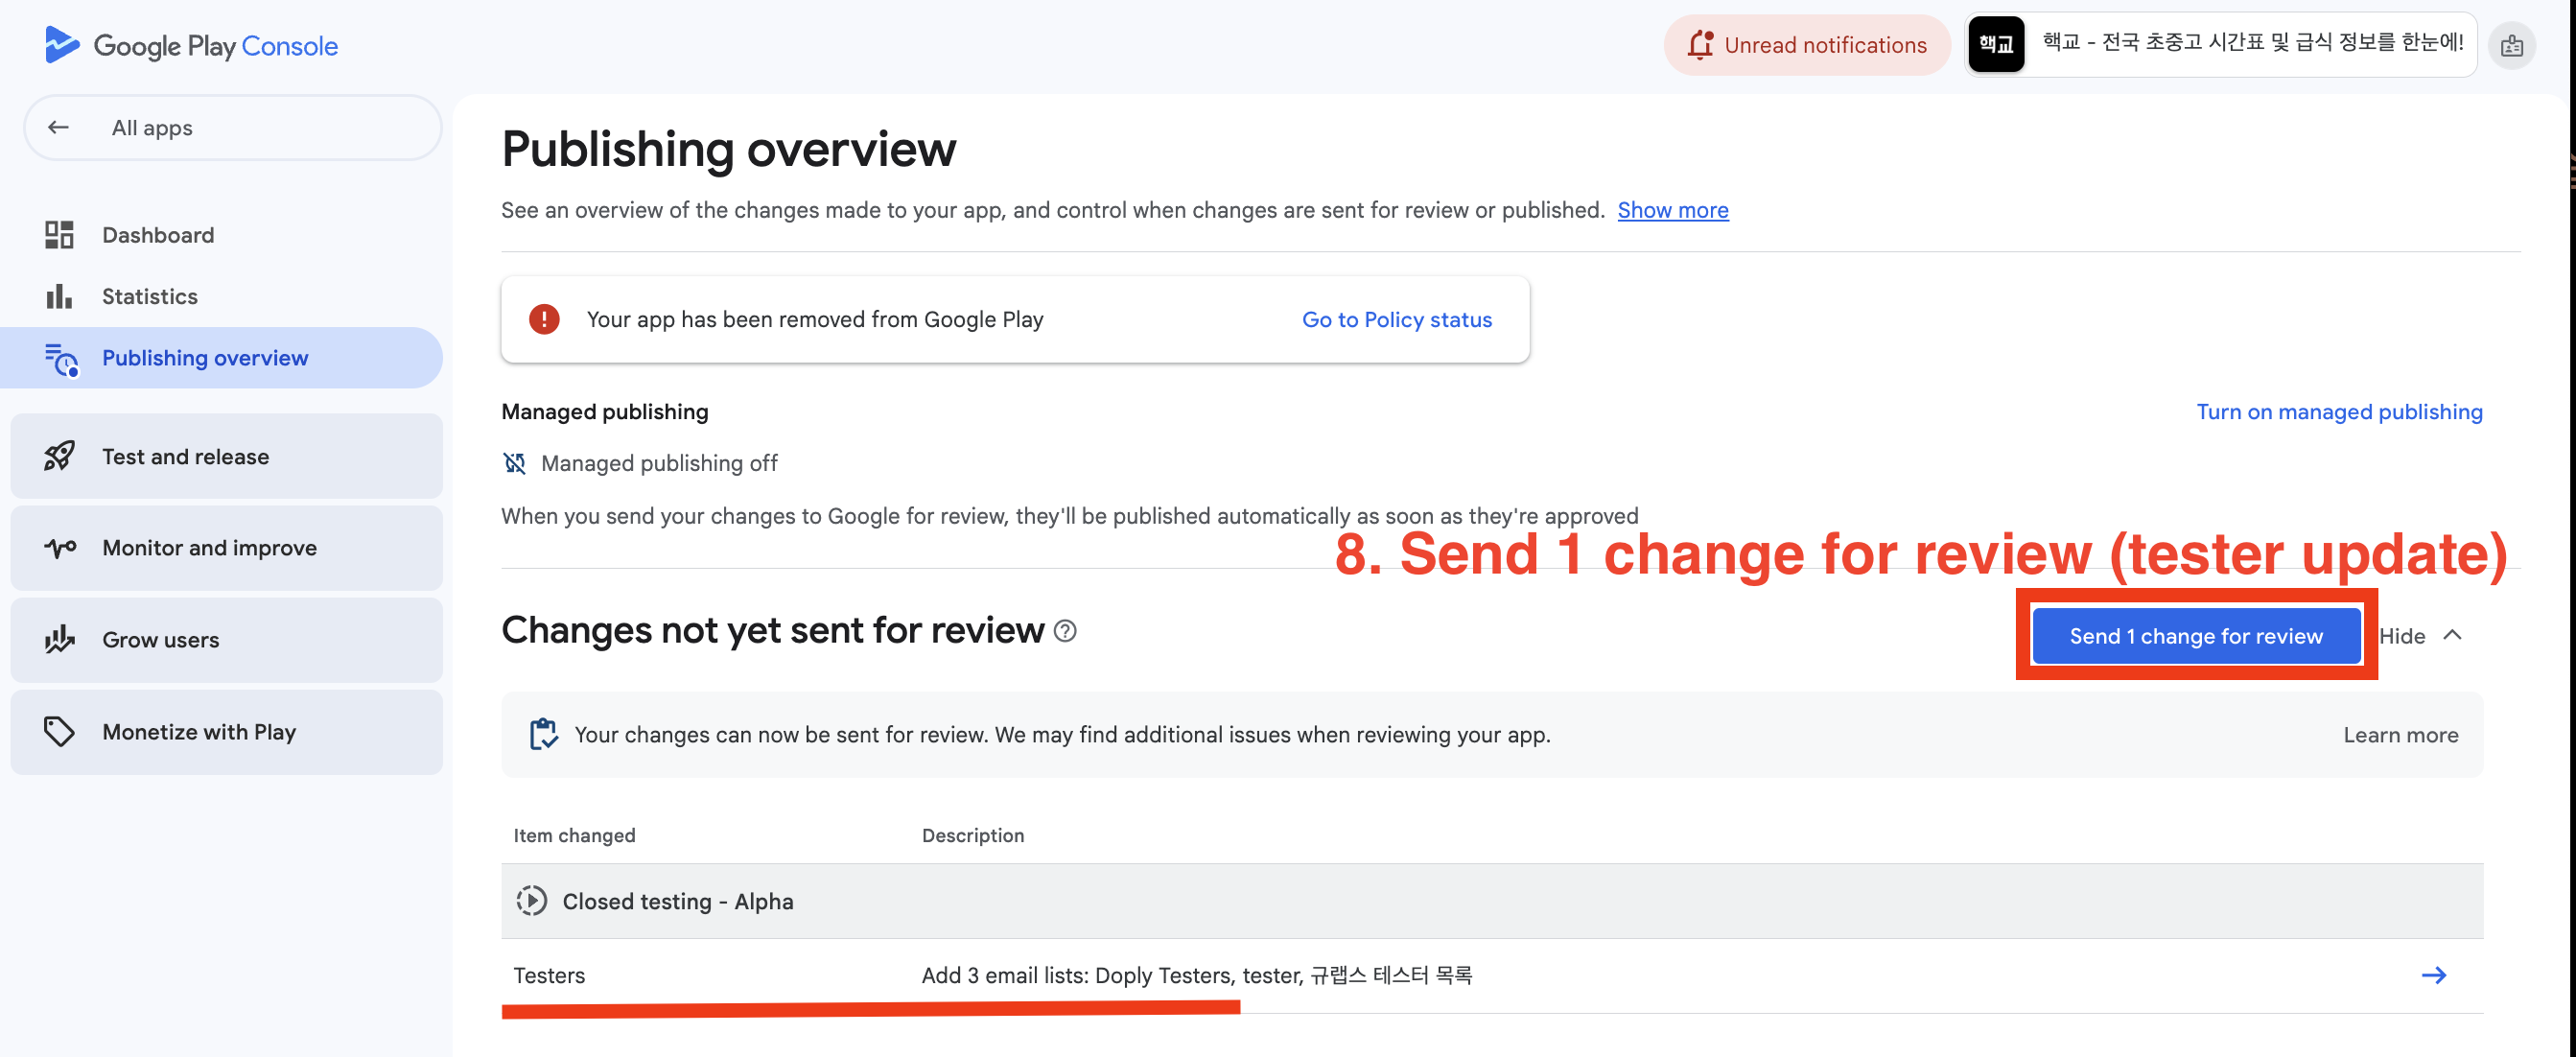Click Send 1 change for review
This screenshot has width=2576, height=1057.
tap(2195, 636)
